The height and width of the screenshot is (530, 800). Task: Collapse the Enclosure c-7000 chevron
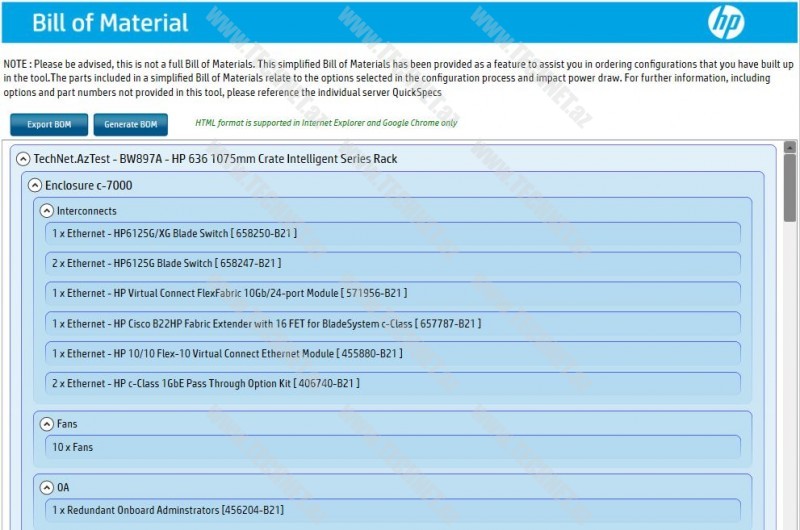pyautogui.click(x=35, y=185)
